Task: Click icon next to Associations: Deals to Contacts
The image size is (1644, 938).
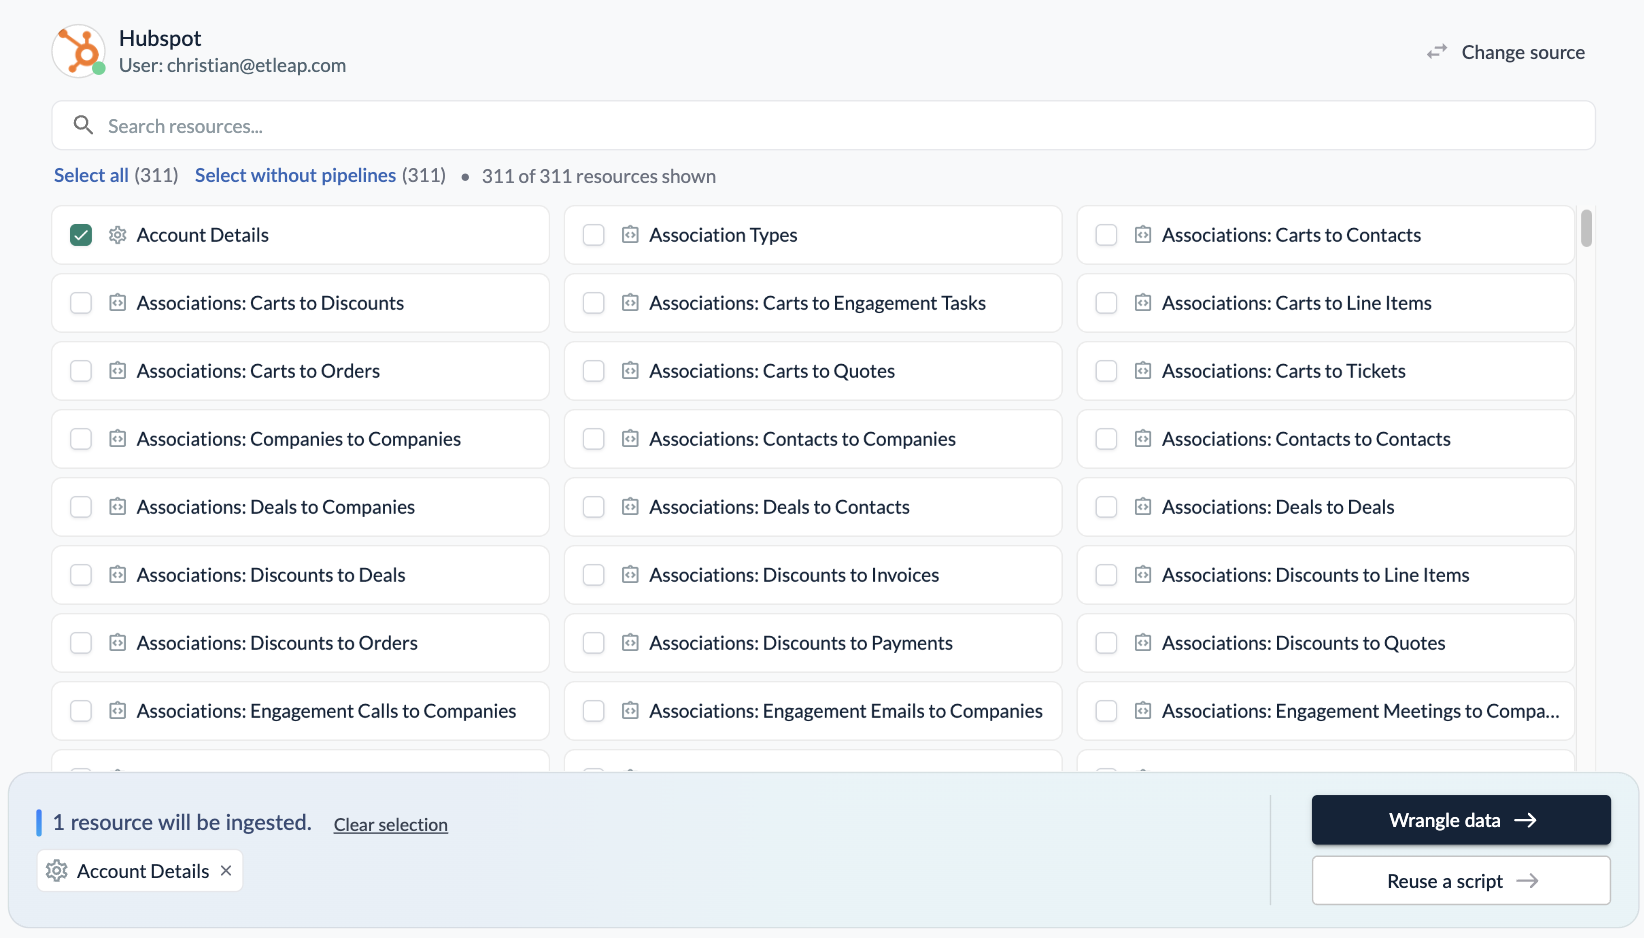Action: click(630, 507)
